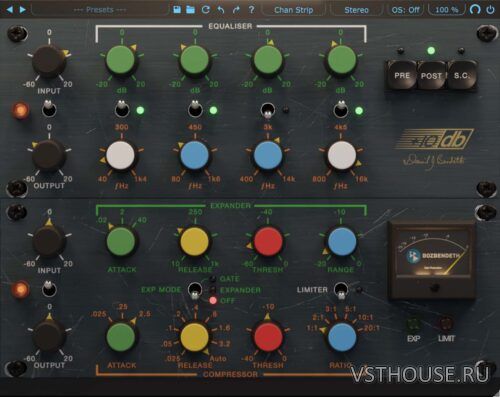Click the fourth green EQ dB gain knob
The height and width of the screenshot is (397, 500).
(342, 60)
